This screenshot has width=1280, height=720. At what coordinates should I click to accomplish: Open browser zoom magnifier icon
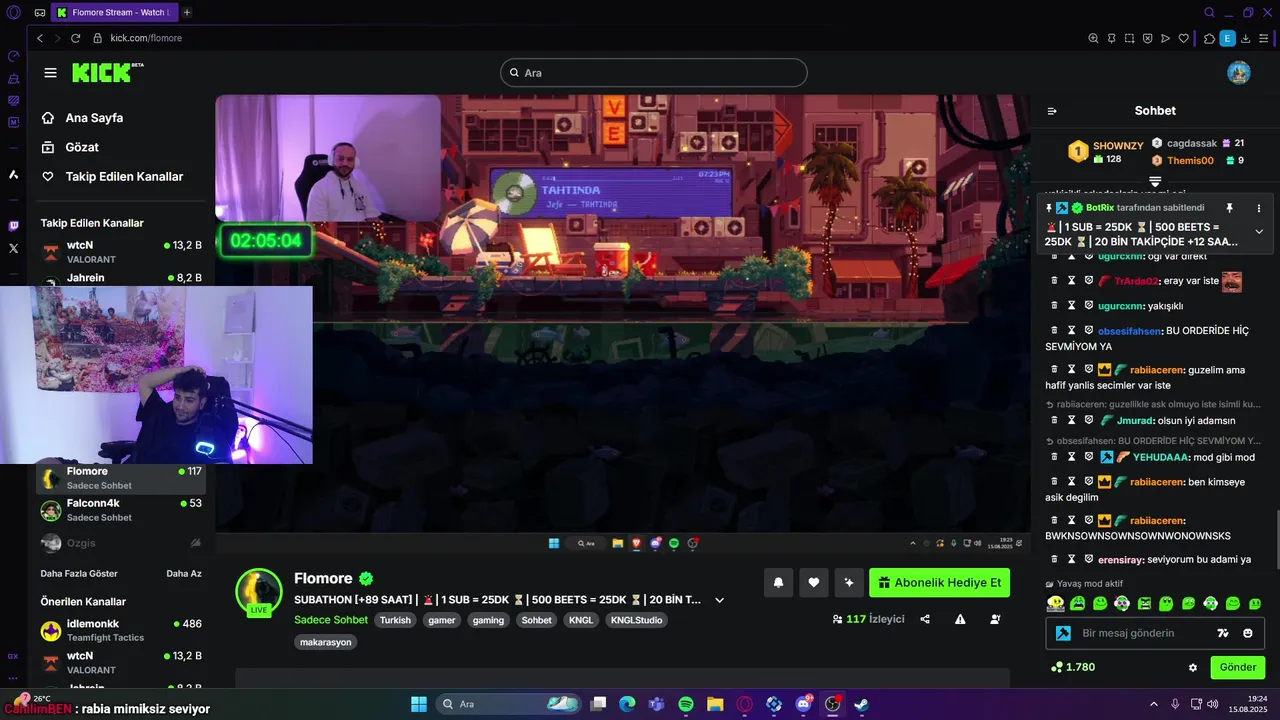1093,38
